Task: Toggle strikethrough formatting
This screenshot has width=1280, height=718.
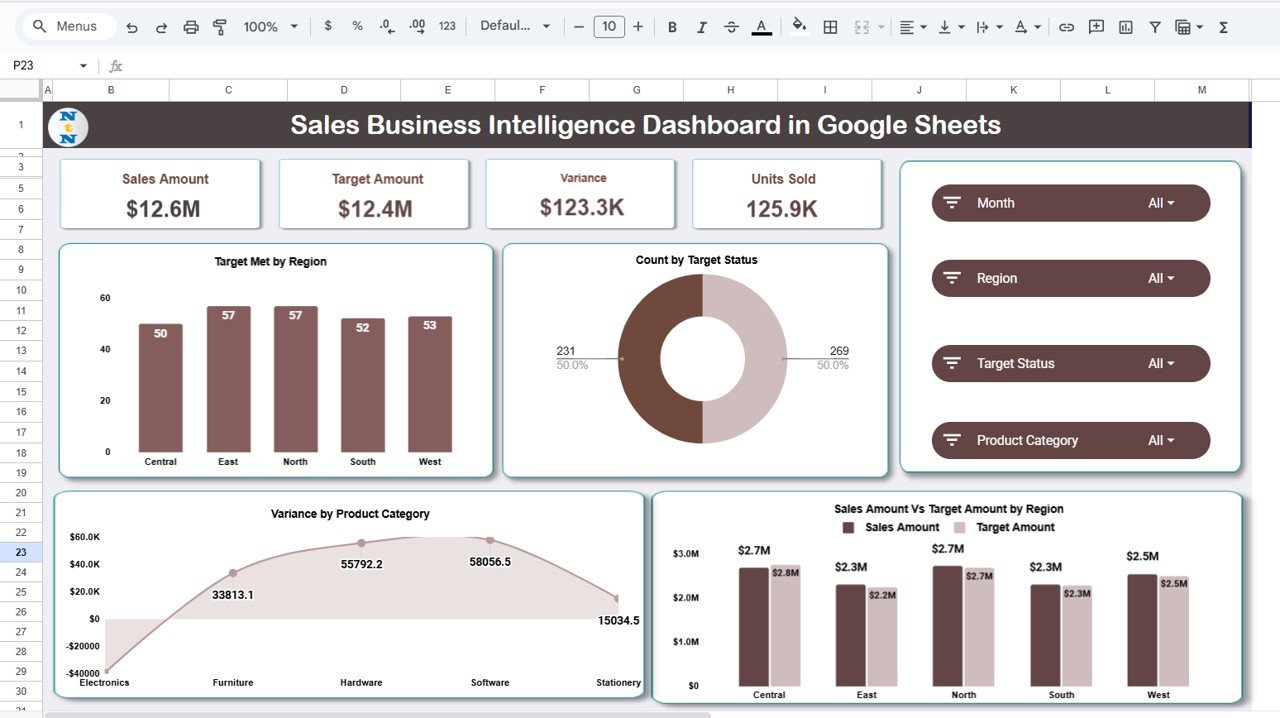Action: pos(731,26)
